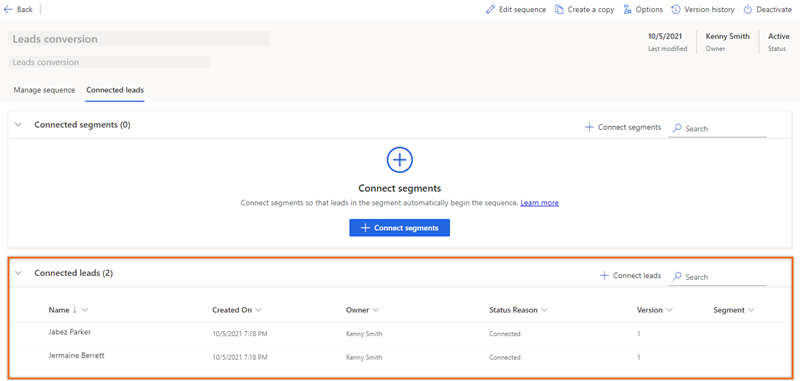The image size is (801, 381).
Task: Open the Segment column dropdown
Action: [x=751, y=310]
